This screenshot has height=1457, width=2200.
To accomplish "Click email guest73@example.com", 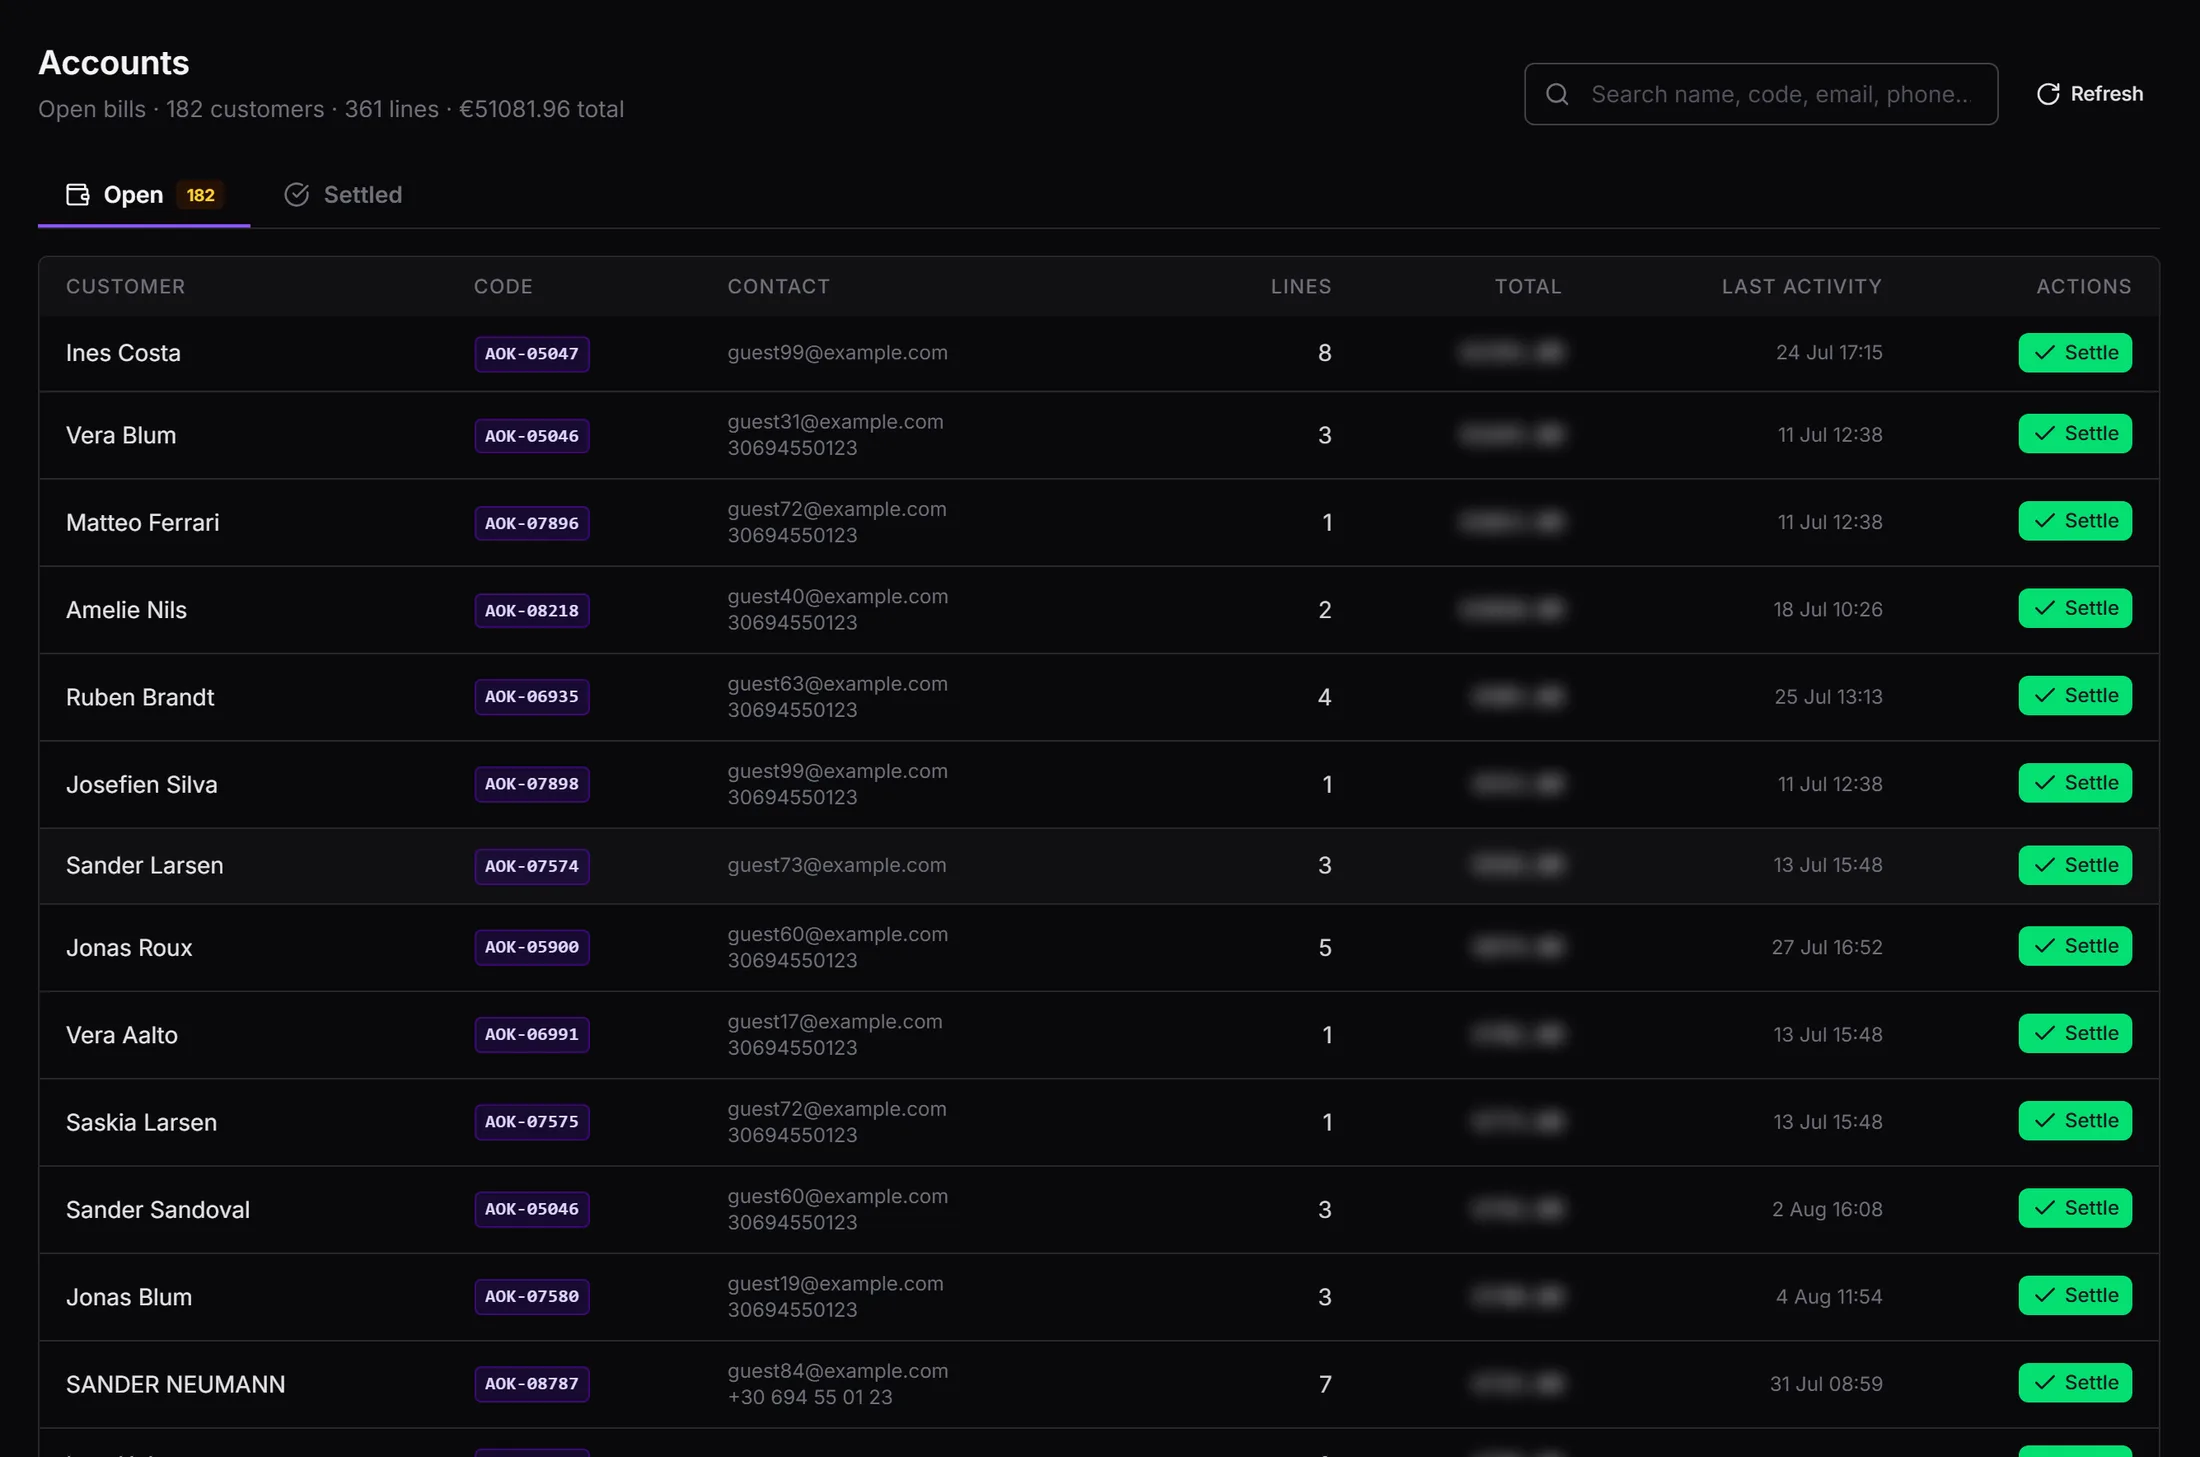I will point(837,865).
